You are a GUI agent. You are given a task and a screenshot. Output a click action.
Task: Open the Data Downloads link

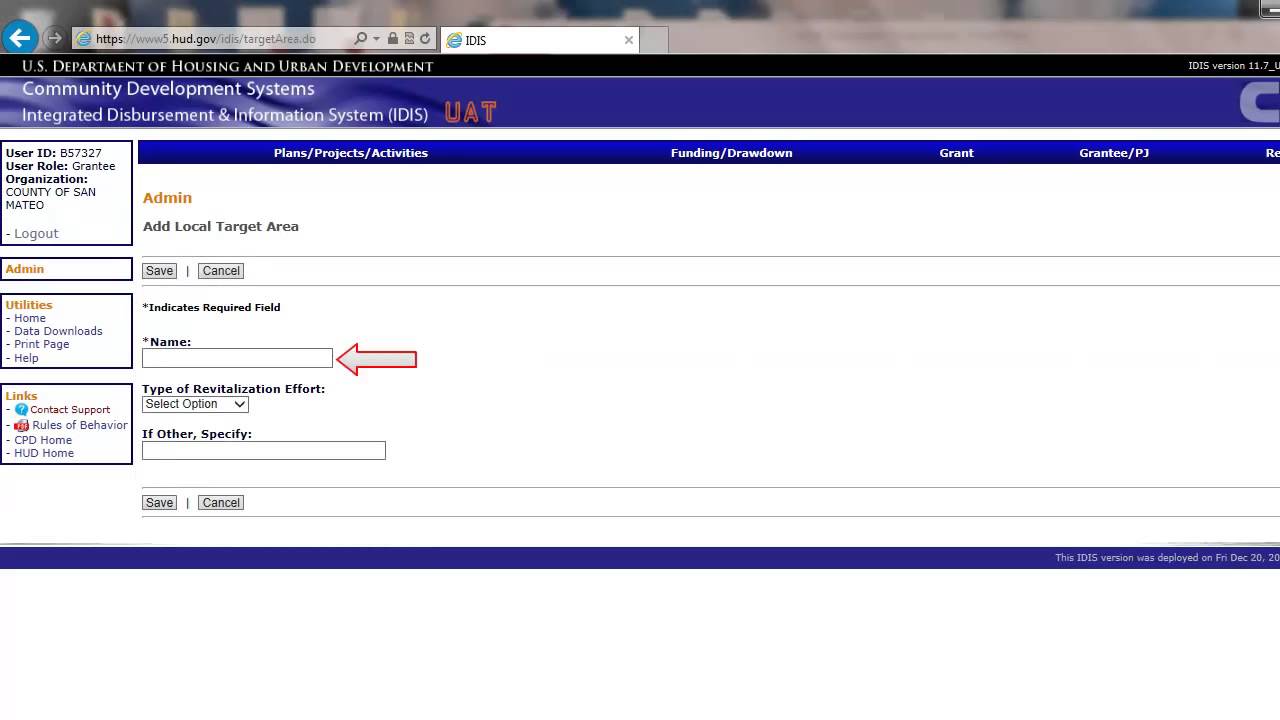(x=58, y=331)
